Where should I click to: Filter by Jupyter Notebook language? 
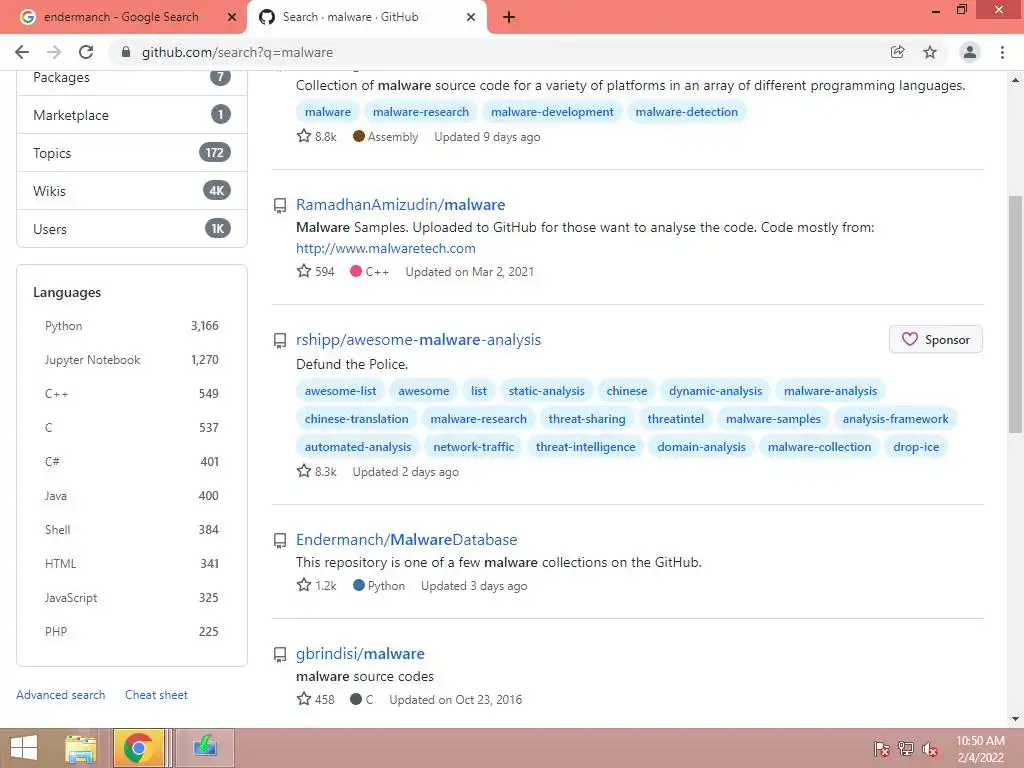click(132, 360)
